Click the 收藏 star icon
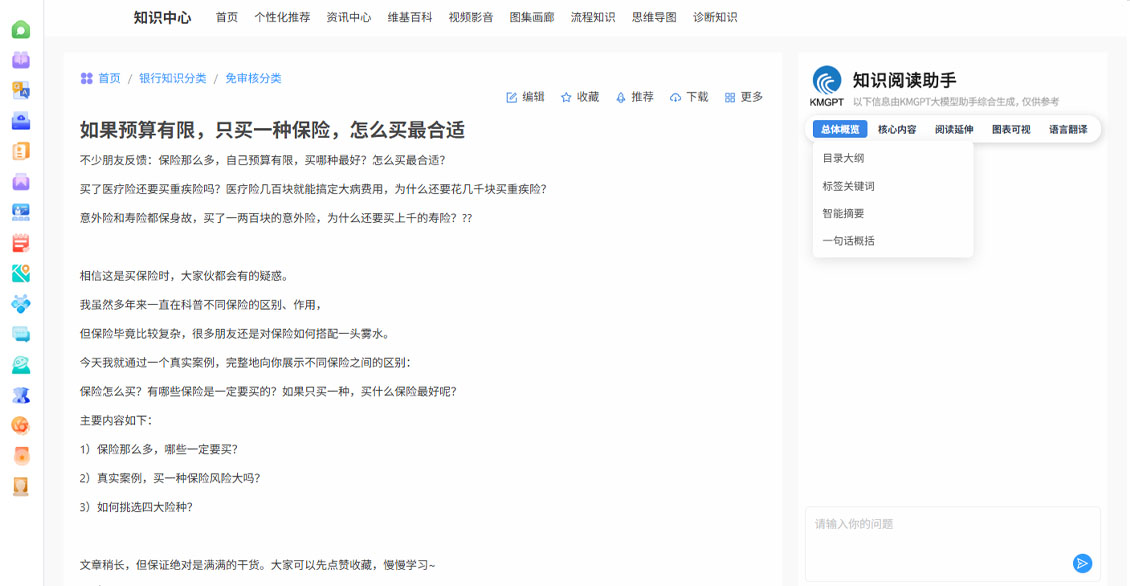This screenshot has height=586, width=1130. [566, 97]
